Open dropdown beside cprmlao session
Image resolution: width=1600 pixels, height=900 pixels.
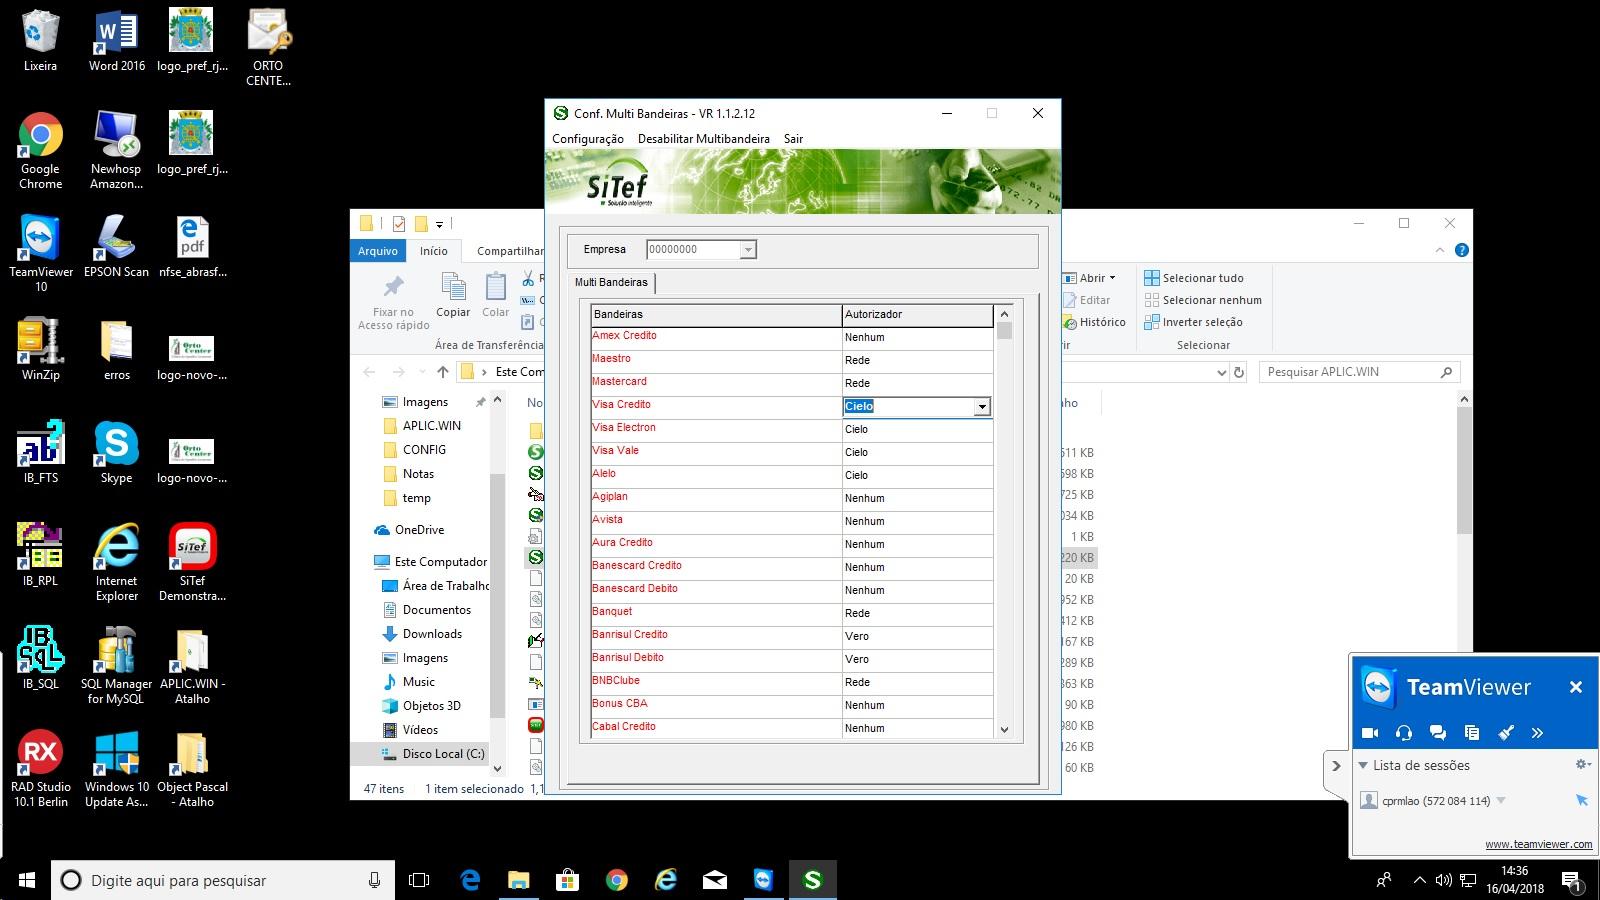click(1501, 800)
